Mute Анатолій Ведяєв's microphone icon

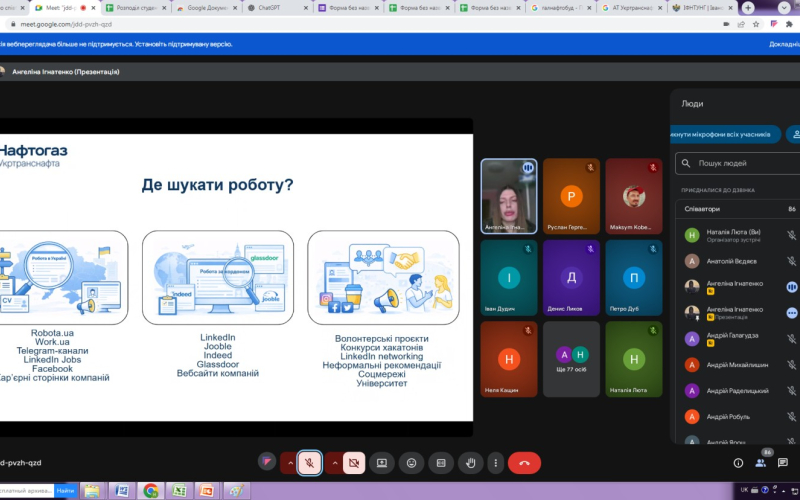(791, 261)
